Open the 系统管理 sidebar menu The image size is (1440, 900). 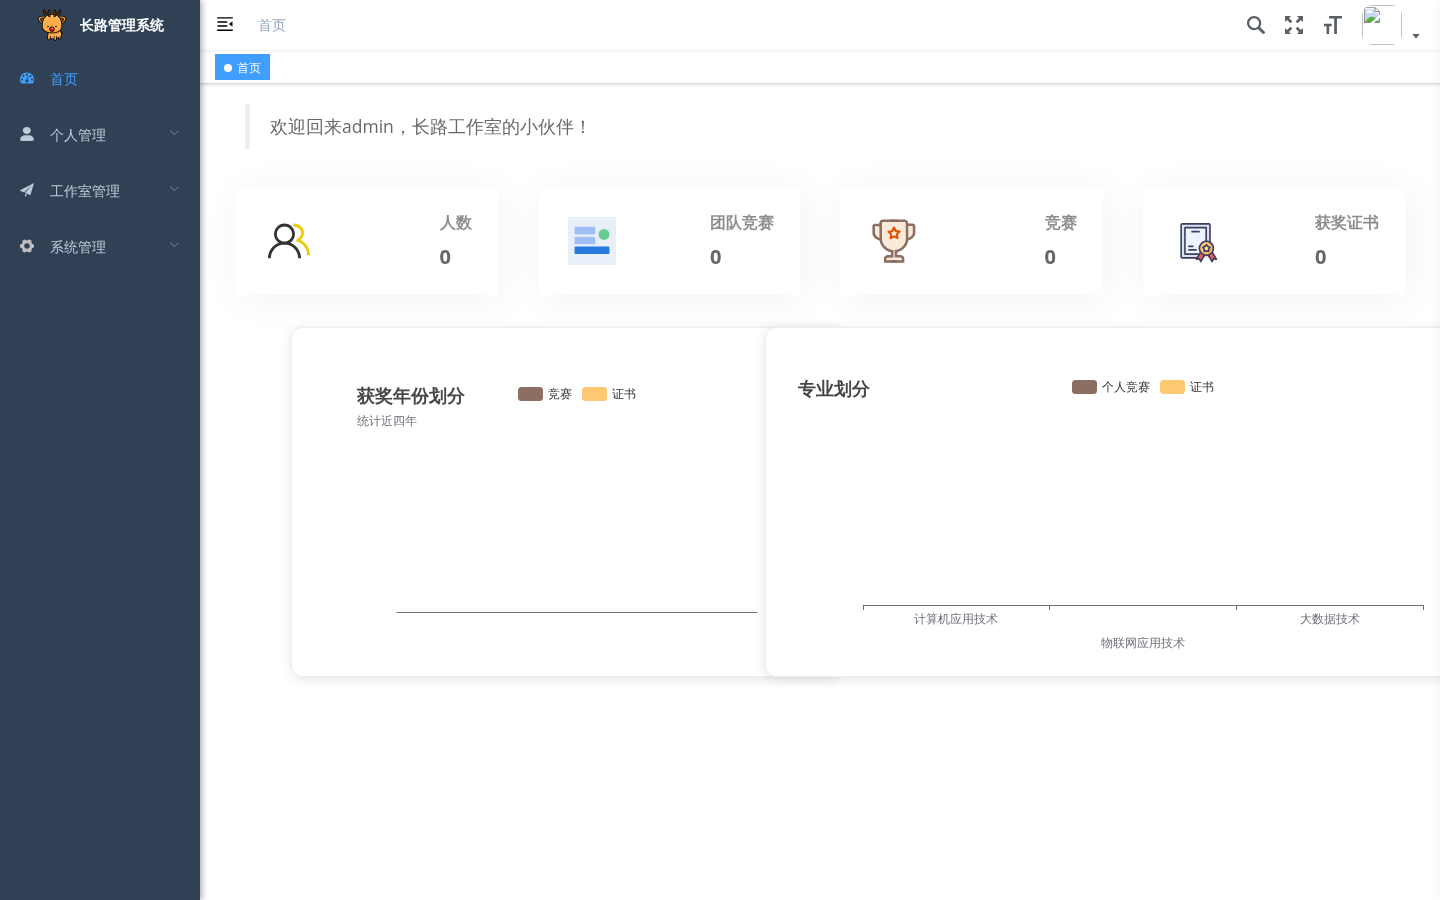tap(100, 247)
